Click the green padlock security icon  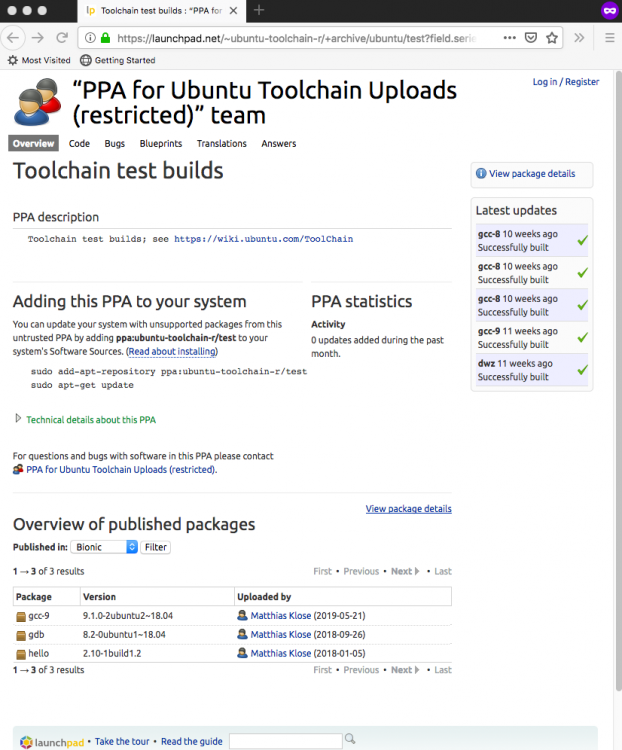click(x=106, y=38)
